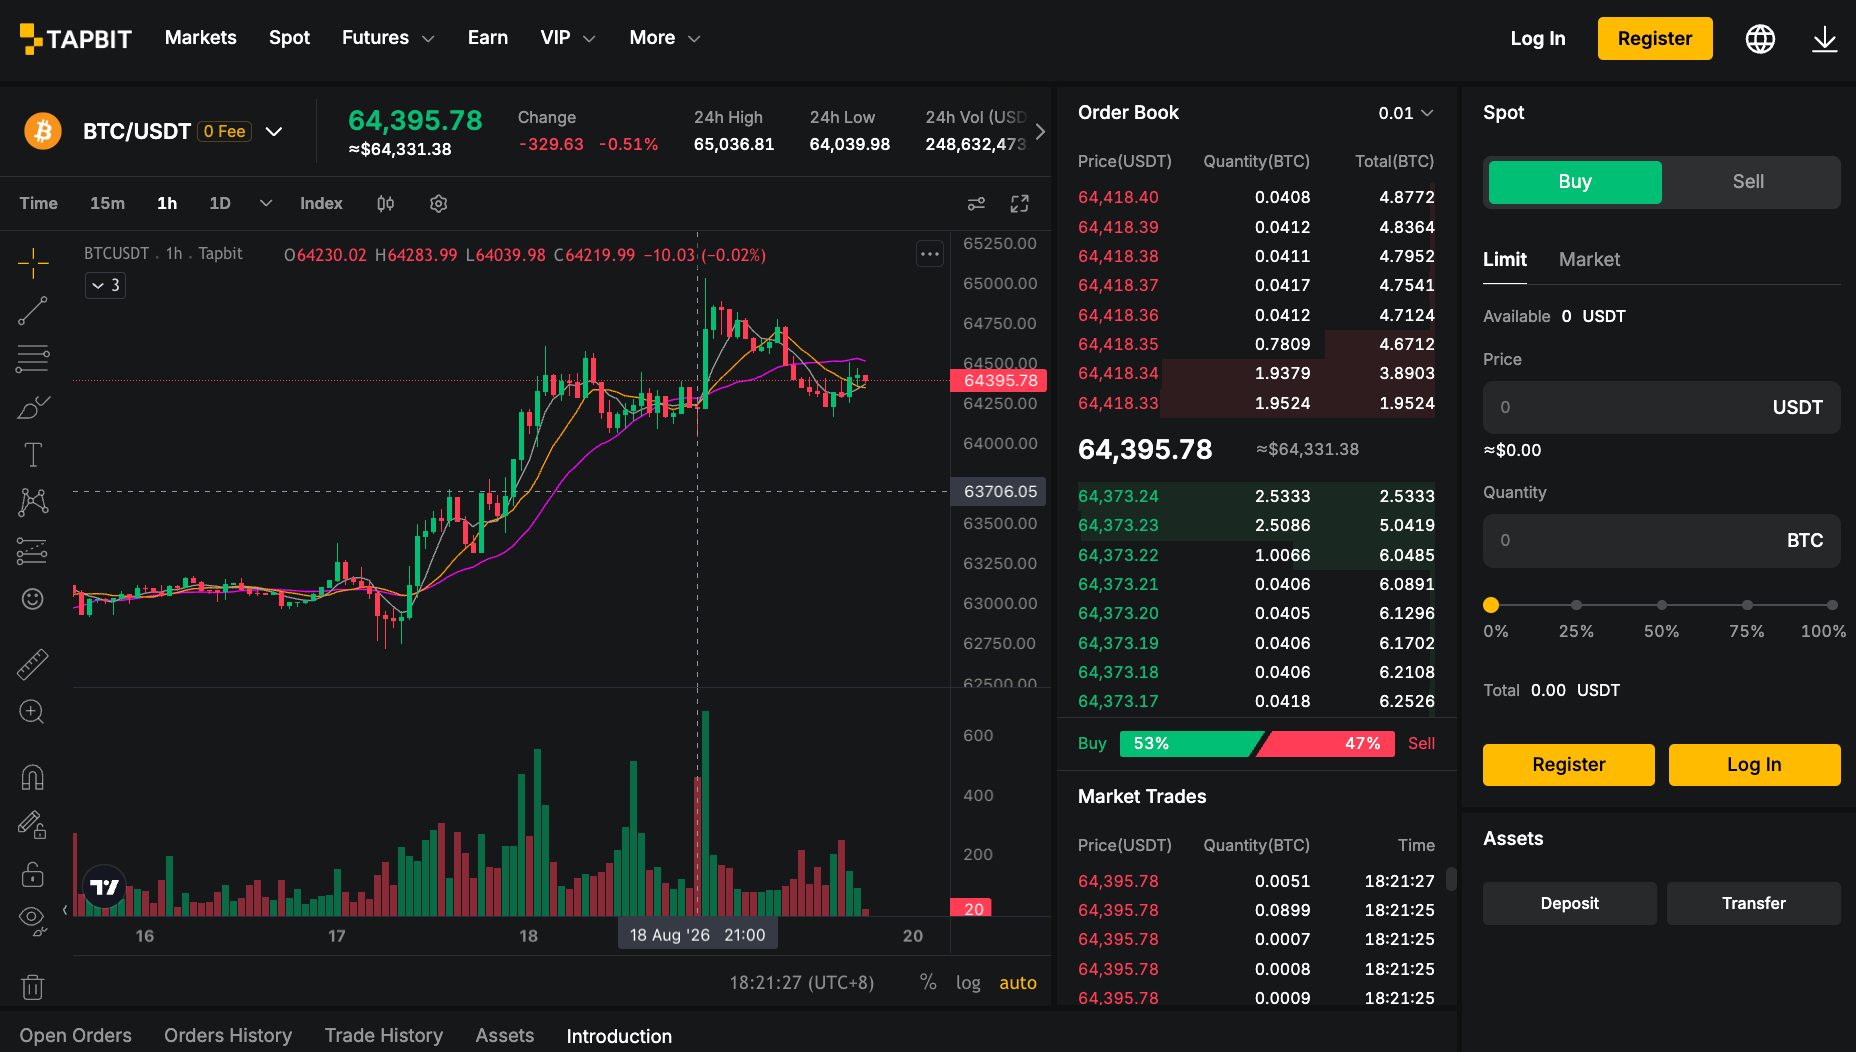Viewport: 1856px width, 1052px height.
Task: Open the VIP dropdown menu
Action: pyautogui.click(x=568, y=38)
